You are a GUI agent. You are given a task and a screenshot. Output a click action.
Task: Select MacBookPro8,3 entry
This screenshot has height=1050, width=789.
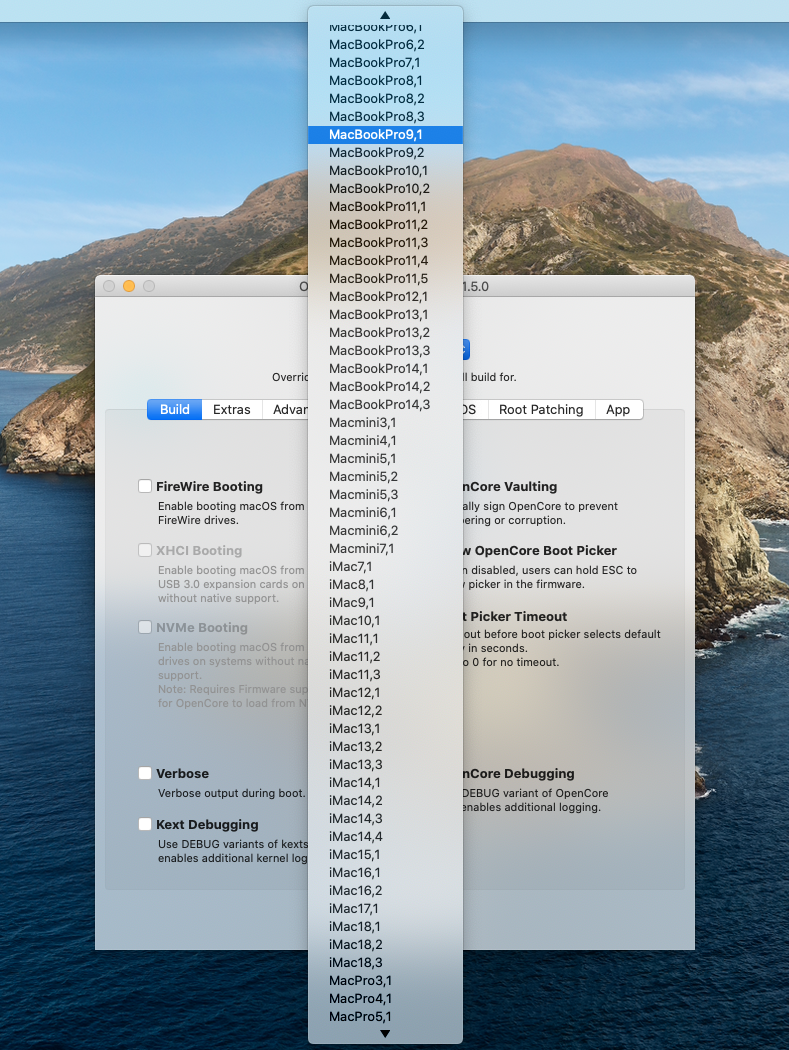[385, 117]
